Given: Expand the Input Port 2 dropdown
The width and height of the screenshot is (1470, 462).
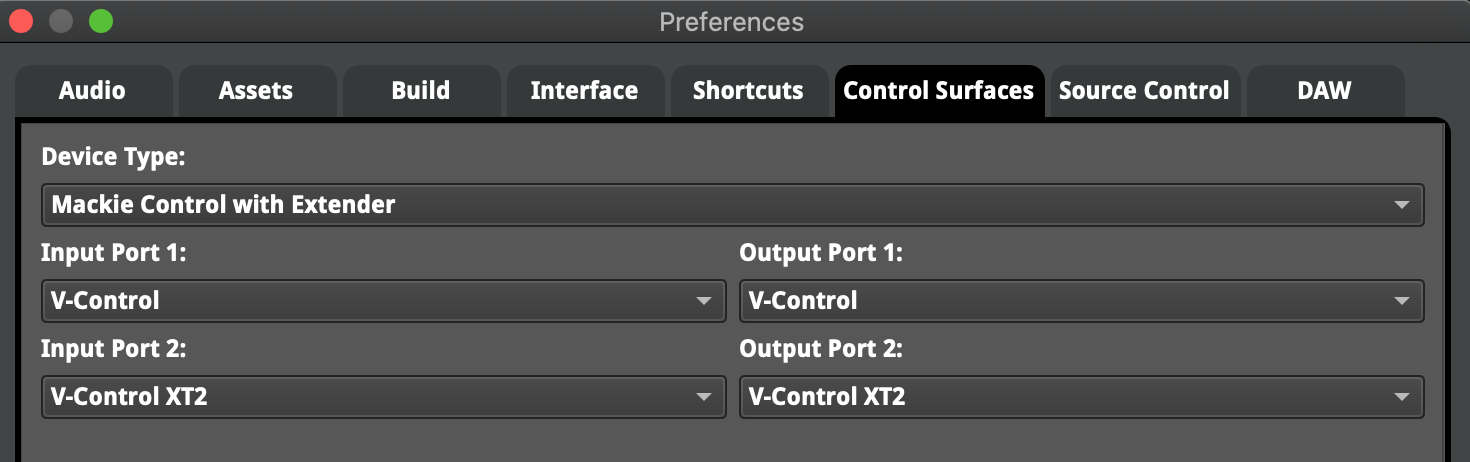Looking at the screenshot, I should click(383, 397).
